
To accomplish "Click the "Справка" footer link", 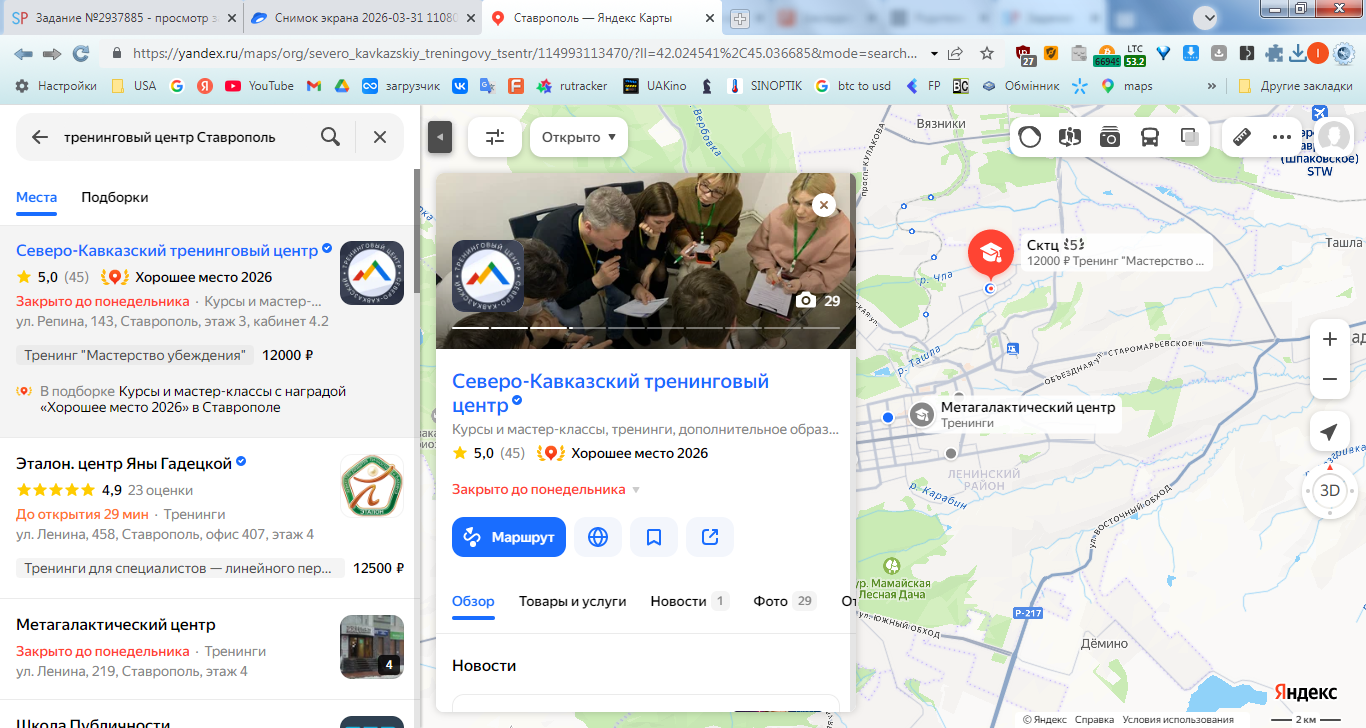I will tap(1094, 720).
